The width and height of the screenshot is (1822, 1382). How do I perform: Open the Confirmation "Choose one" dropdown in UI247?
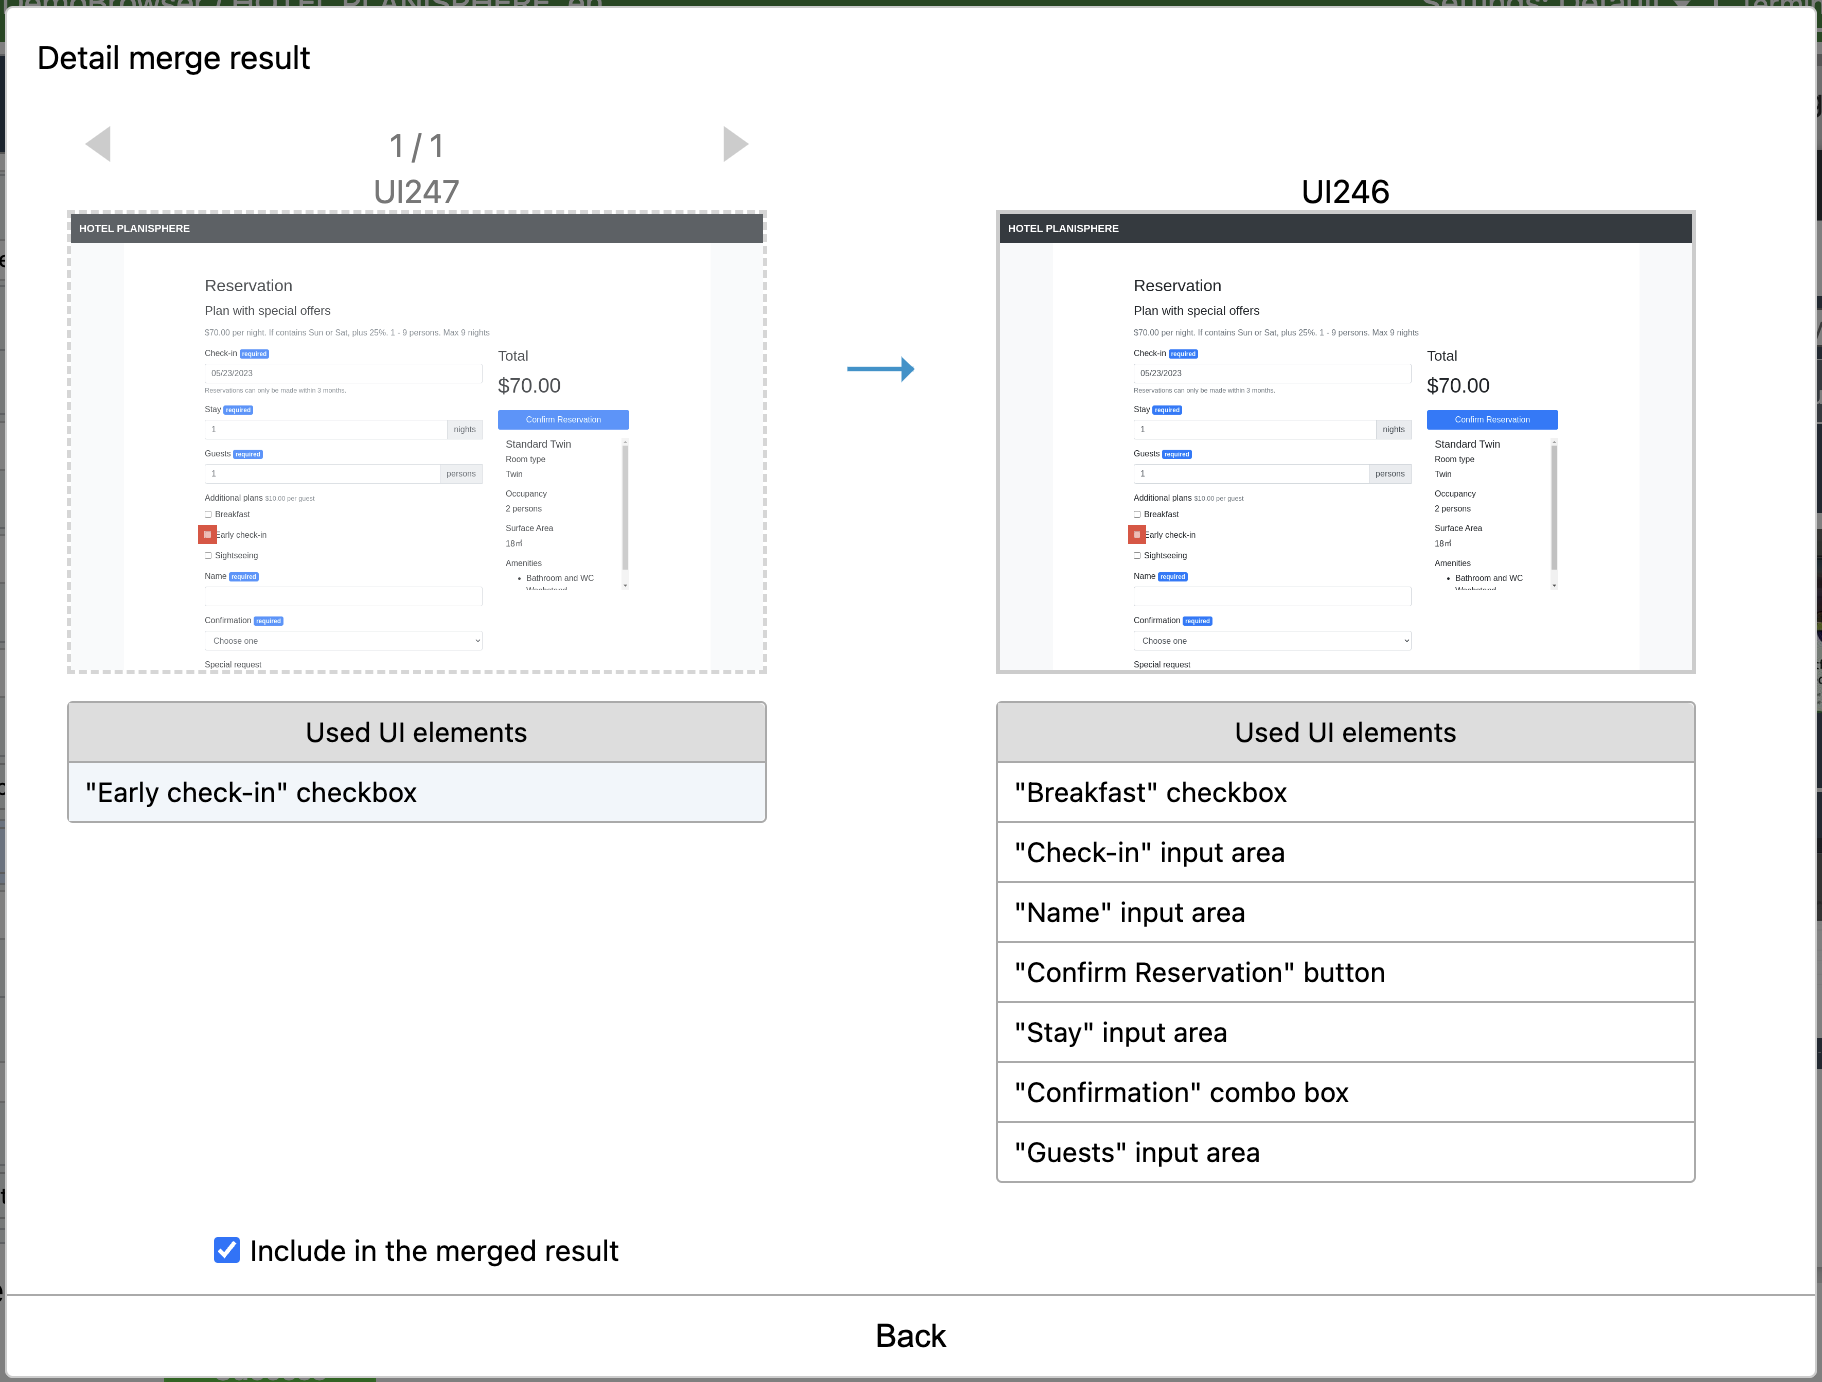(343, 640)
